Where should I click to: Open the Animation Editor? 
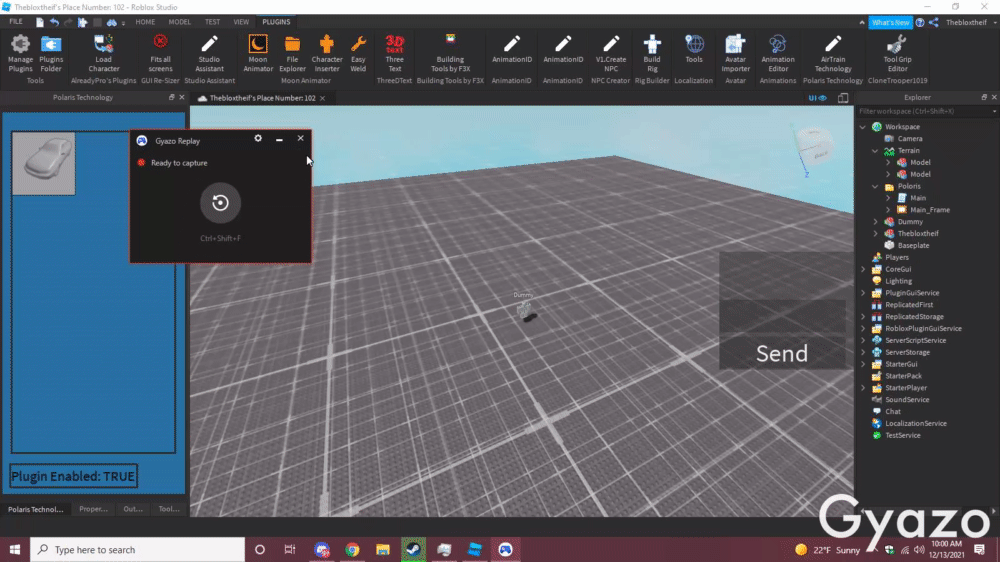777,54
